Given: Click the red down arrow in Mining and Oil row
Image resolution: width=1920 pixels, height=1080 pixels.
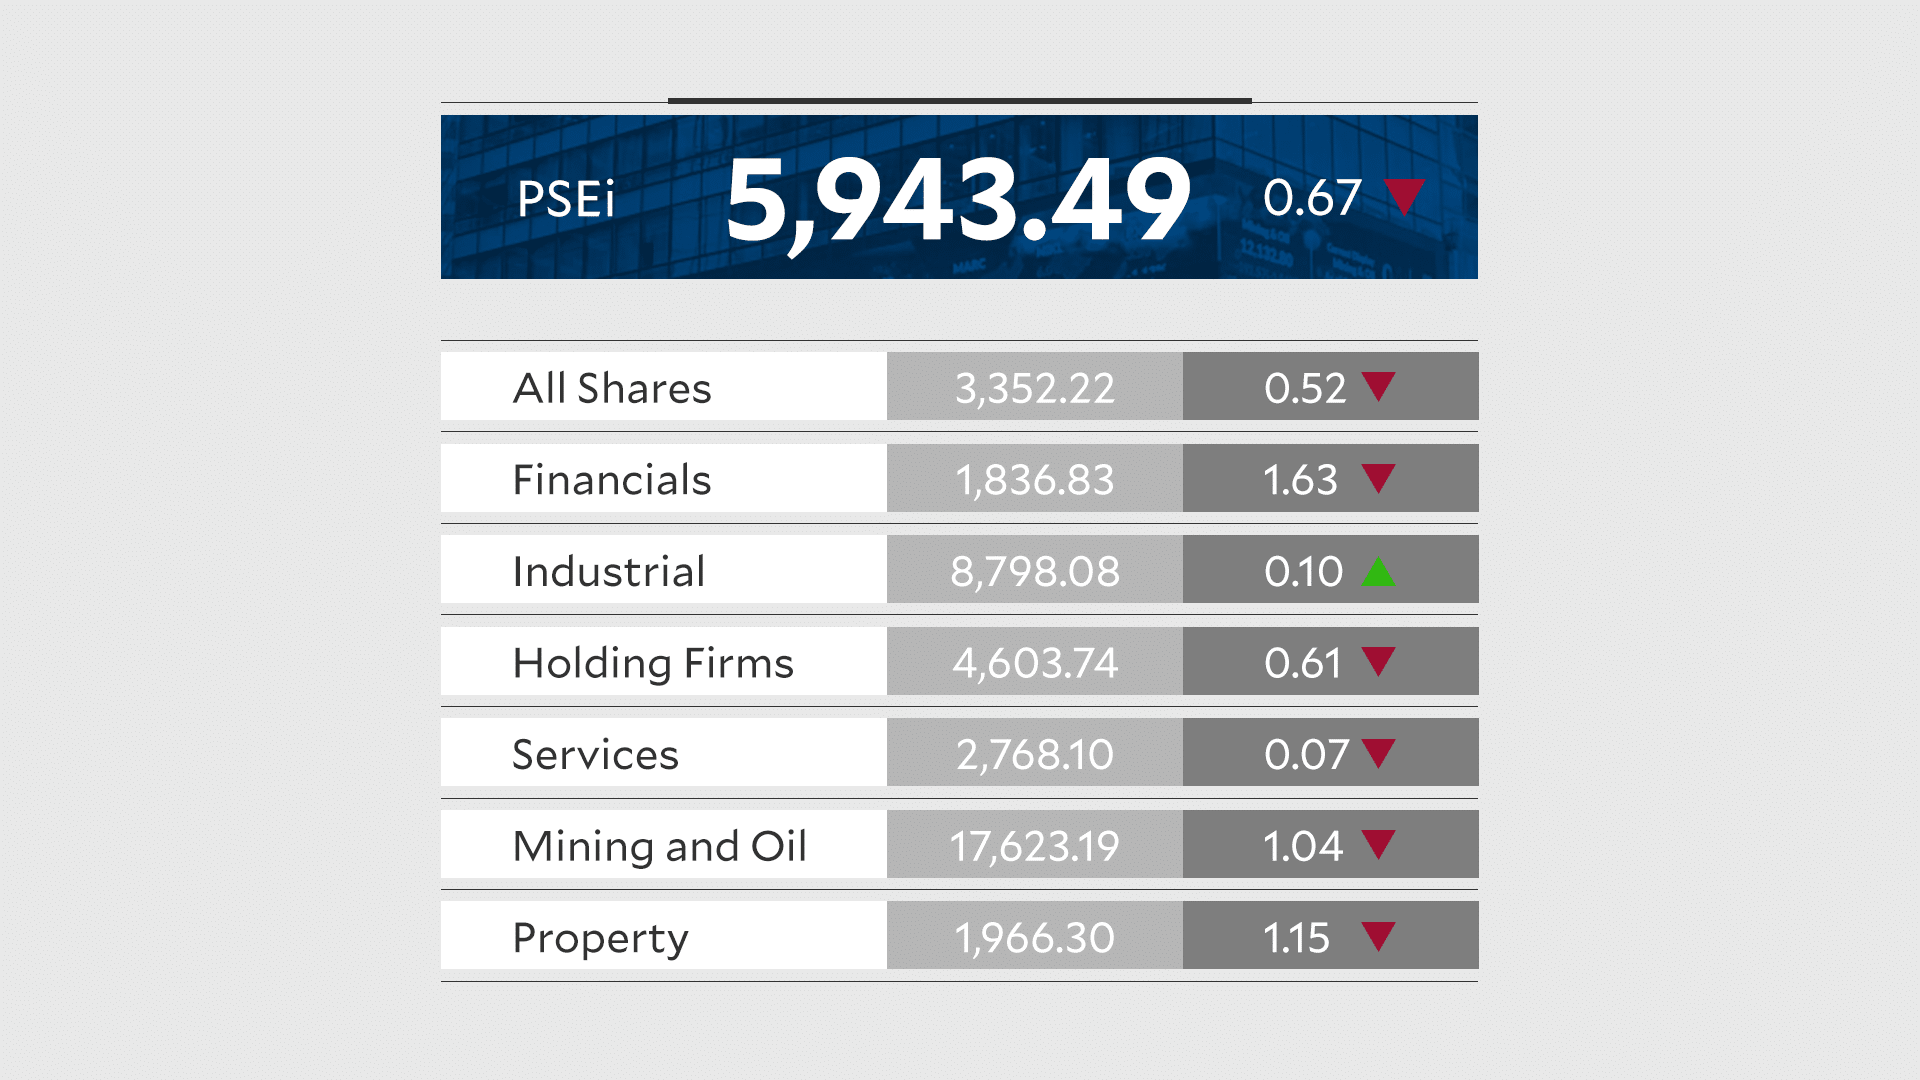Looking at the screenshot, I should [x=1378, y=843].
